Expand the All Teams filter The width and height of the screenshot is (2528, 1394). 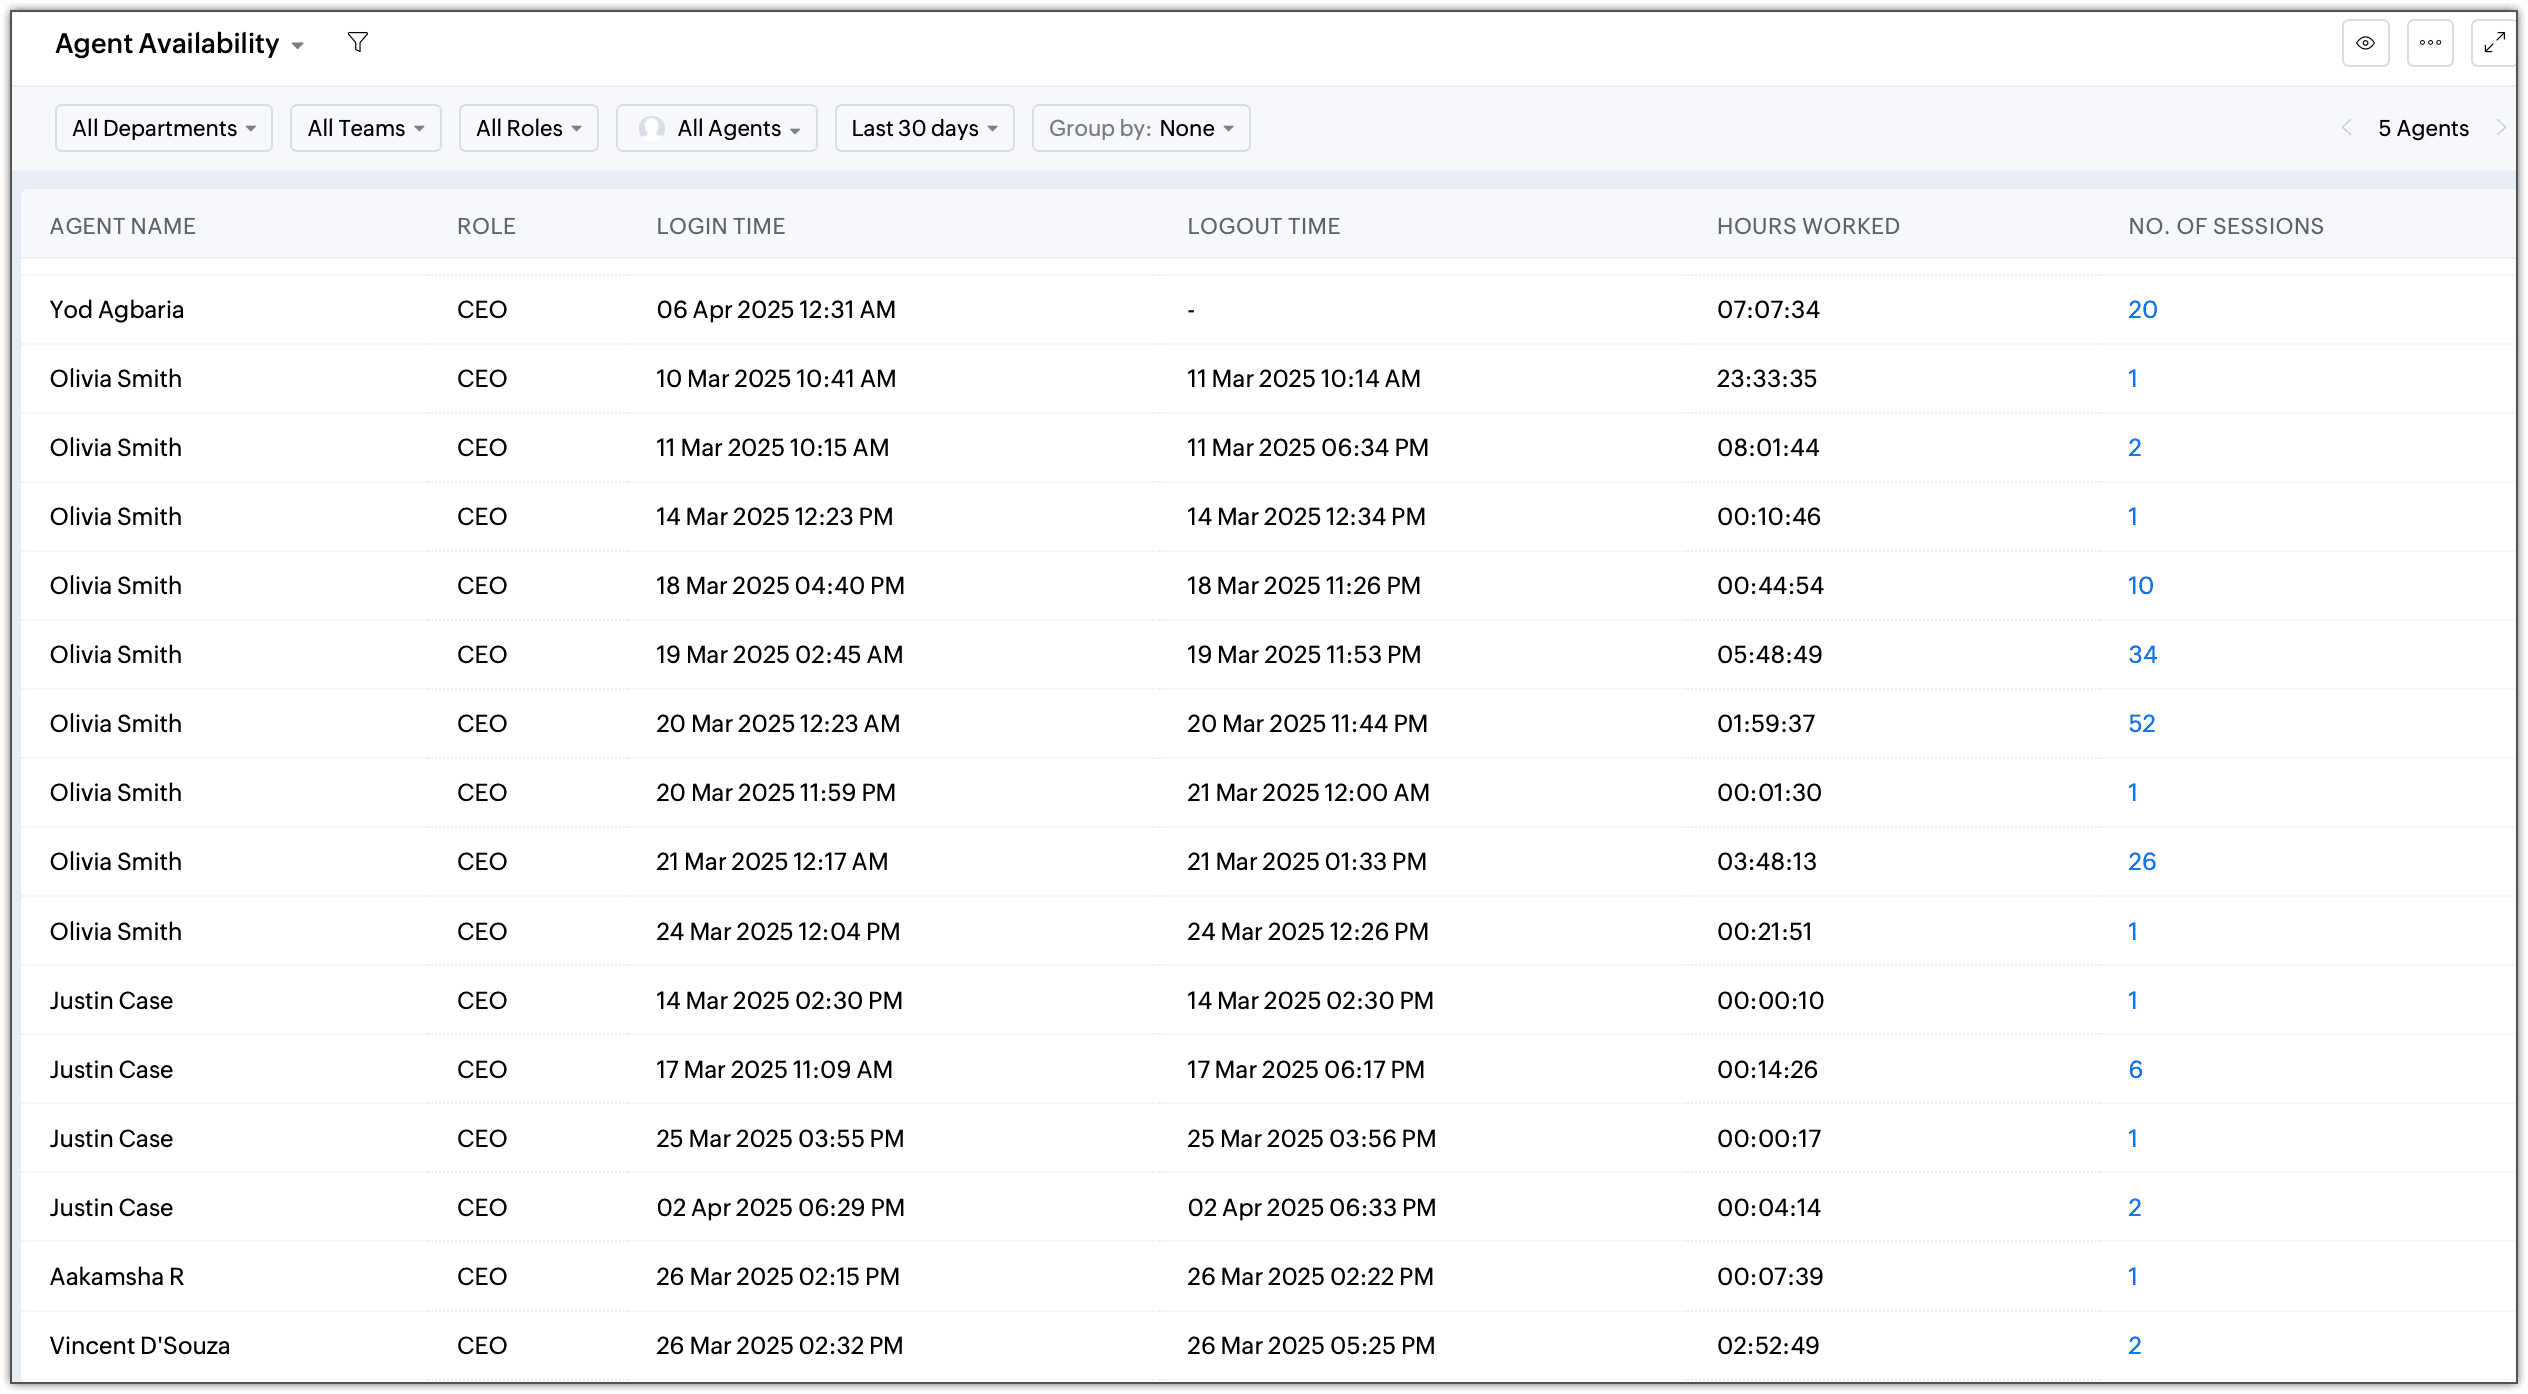[365, 128]
